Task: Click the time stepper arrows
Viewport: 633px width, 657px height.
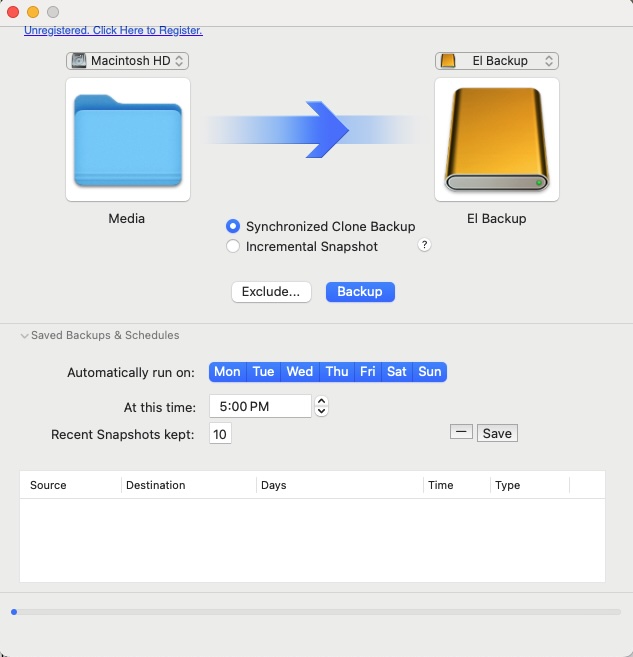Action: coord(321,406)
